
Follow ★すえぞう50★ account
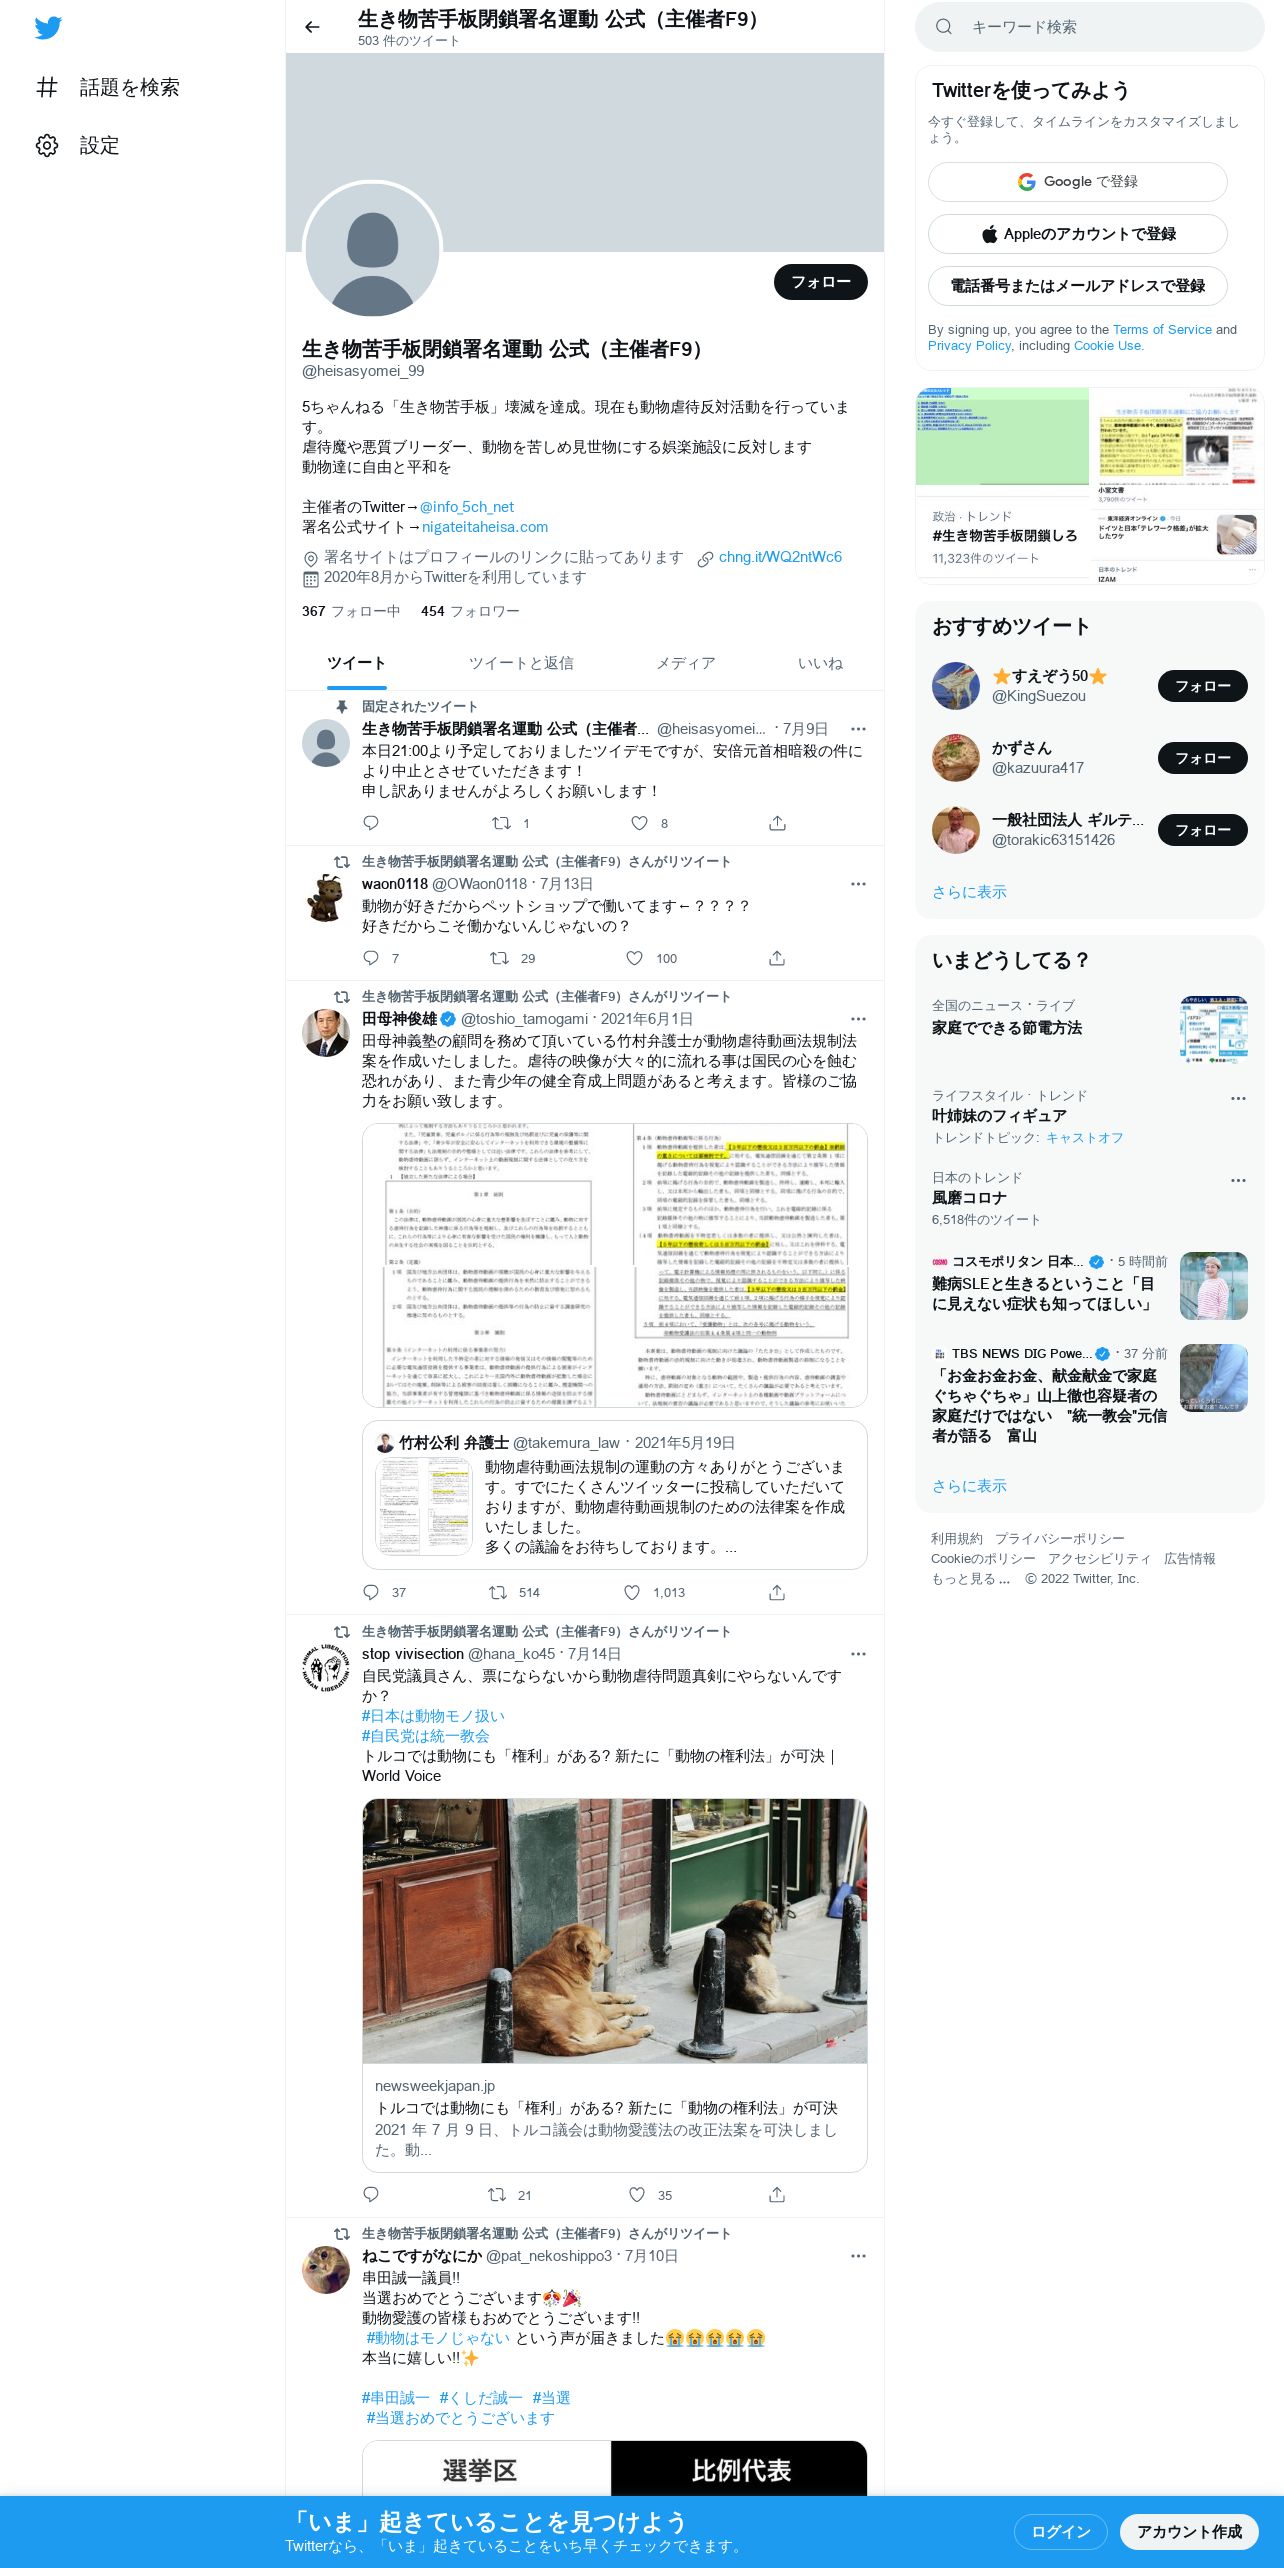coord(1202,686)
